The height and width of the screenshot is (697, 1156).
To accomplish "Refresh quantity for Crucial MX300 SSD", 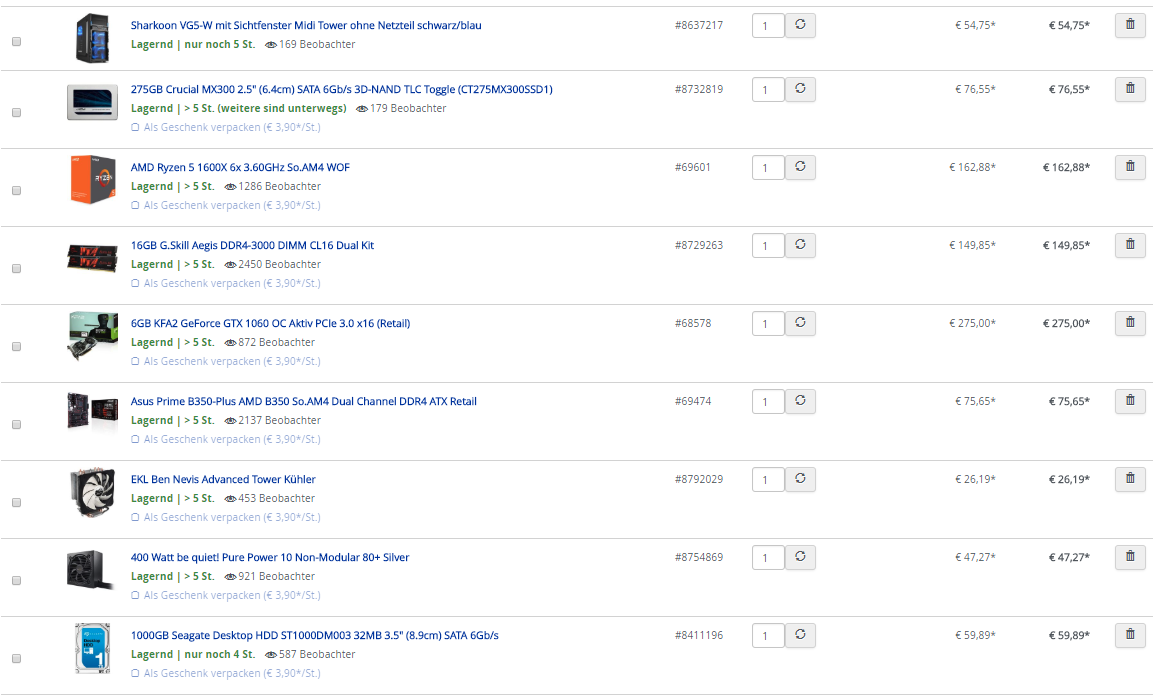I will (x=800, y=89).
